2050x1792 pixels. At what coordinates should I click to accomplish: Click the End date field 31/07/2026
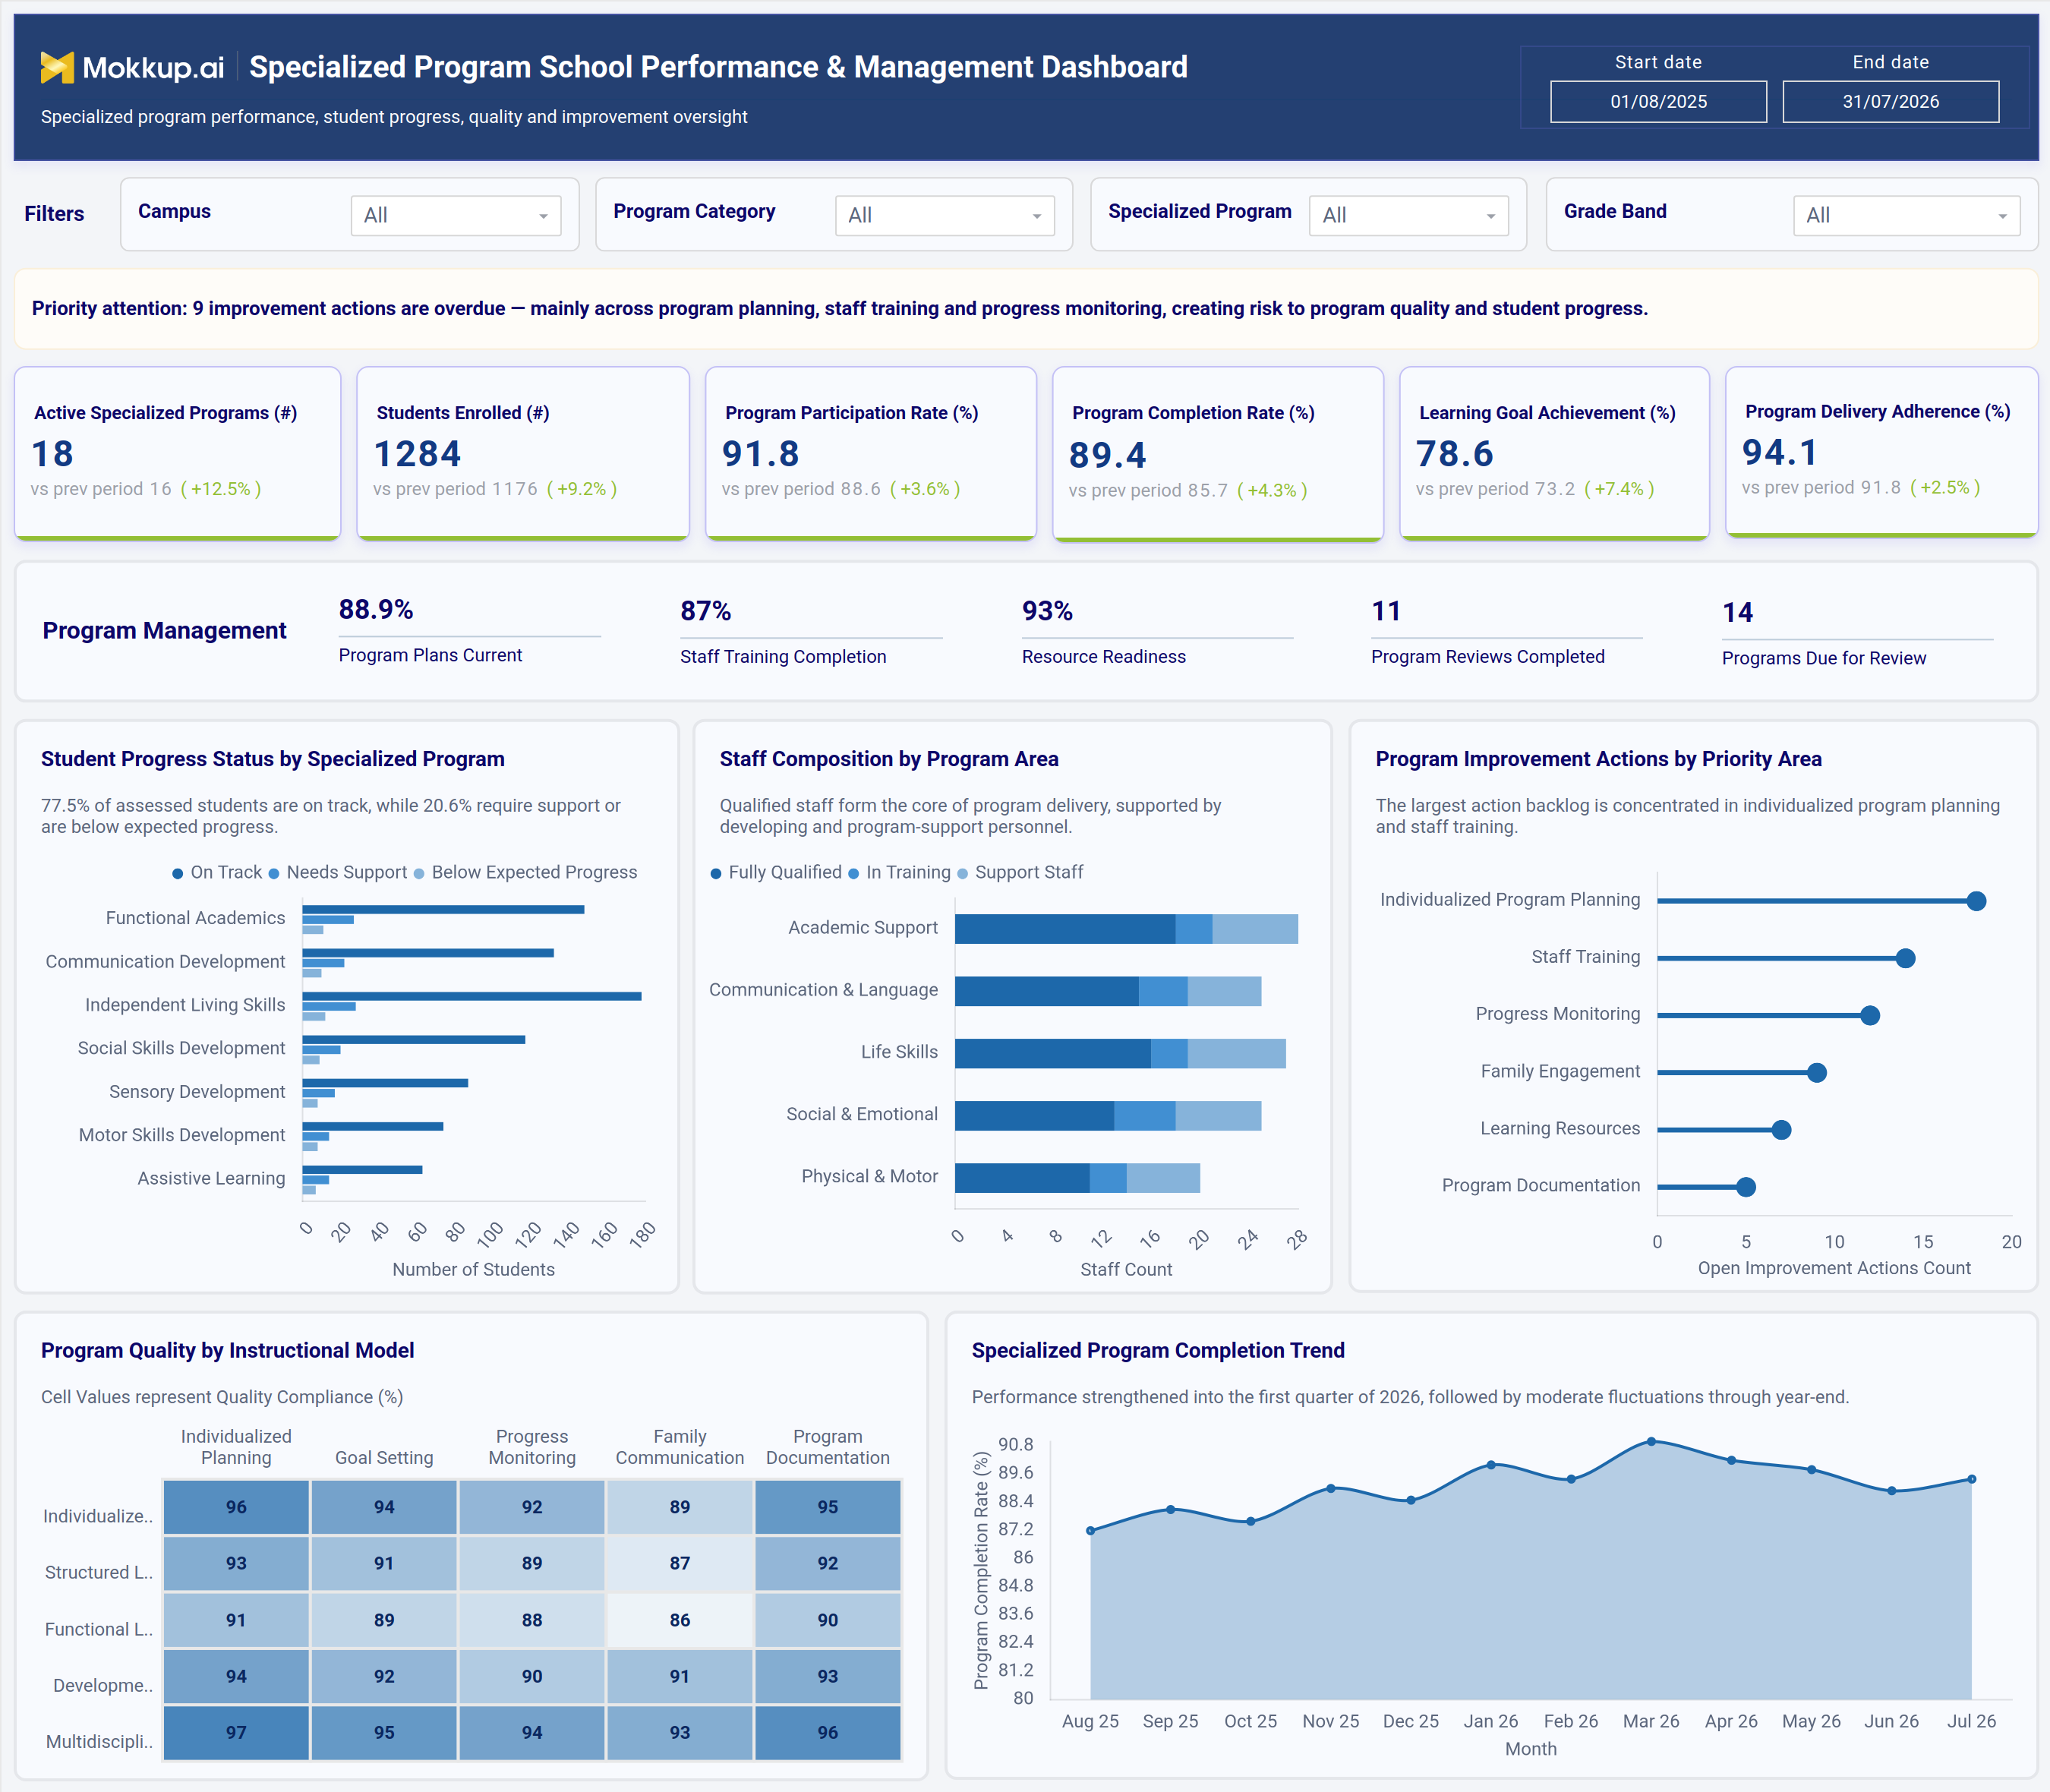click(1890, 102)
